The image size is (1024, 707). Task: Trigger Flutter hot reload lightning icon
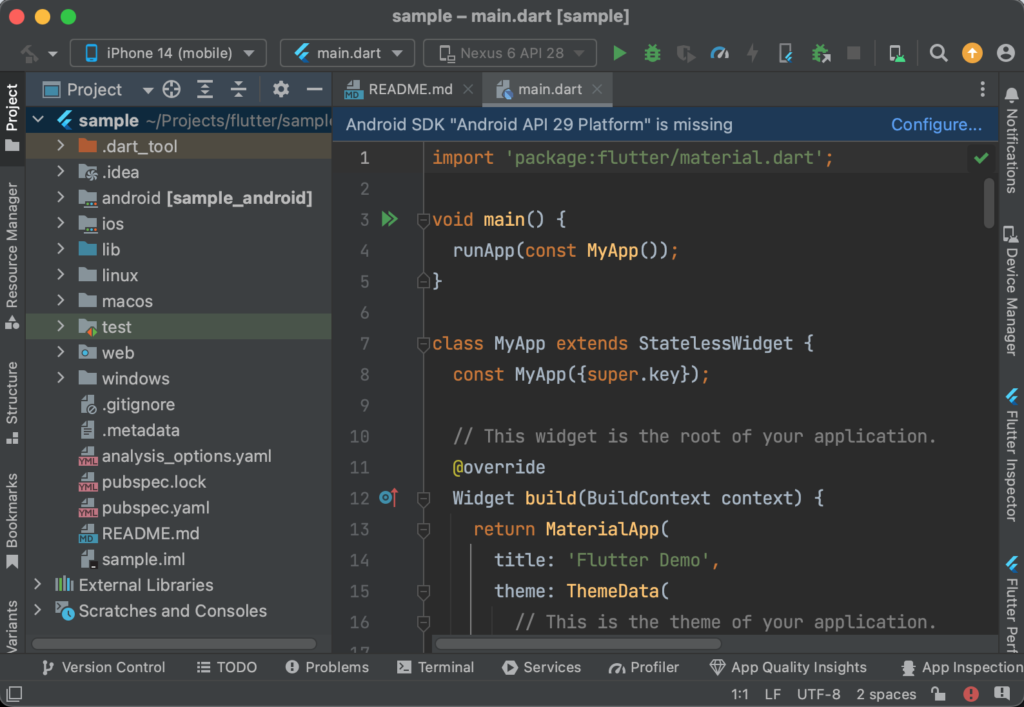point(752,53)
